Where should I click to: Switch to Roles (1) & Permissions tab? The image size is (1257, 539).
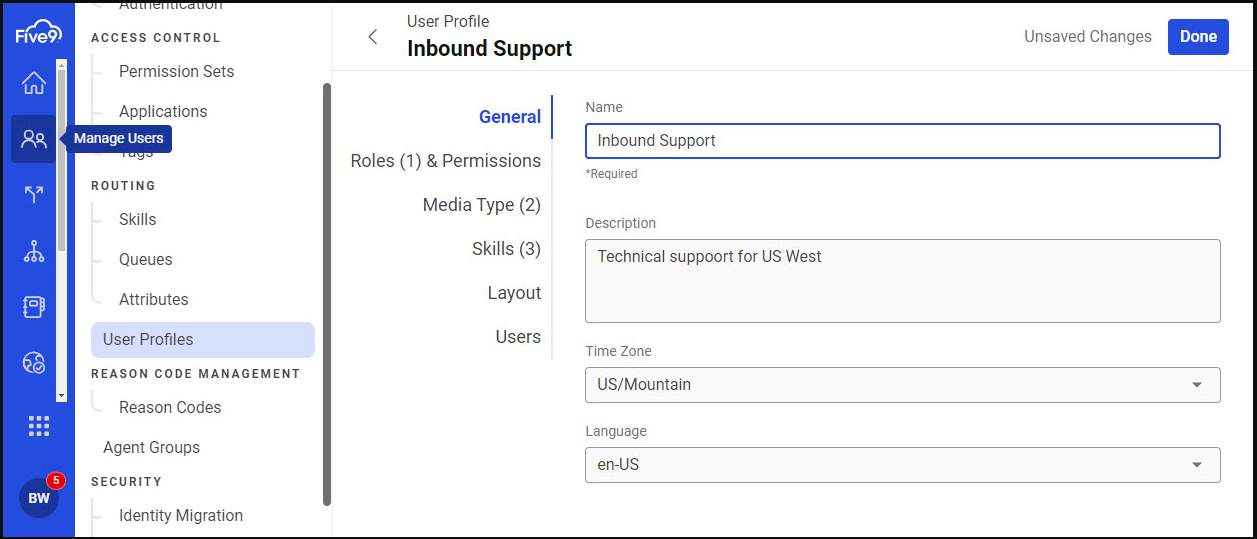pos(446,161)
